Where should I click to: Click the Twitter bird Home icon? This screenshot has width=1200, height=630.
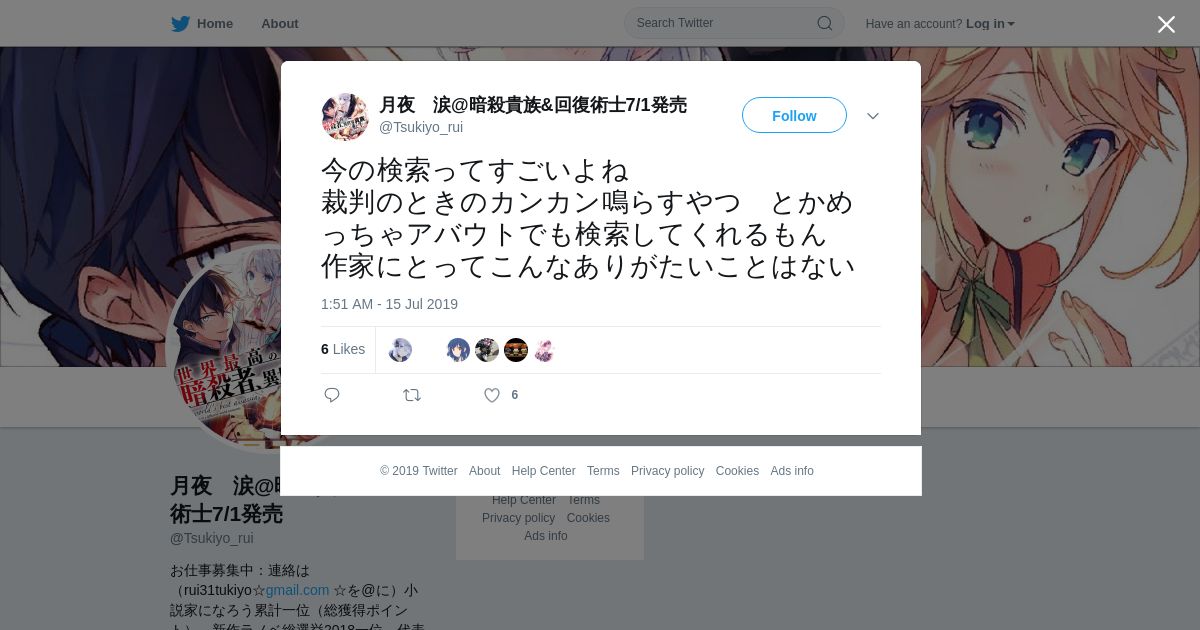[180, 24]
